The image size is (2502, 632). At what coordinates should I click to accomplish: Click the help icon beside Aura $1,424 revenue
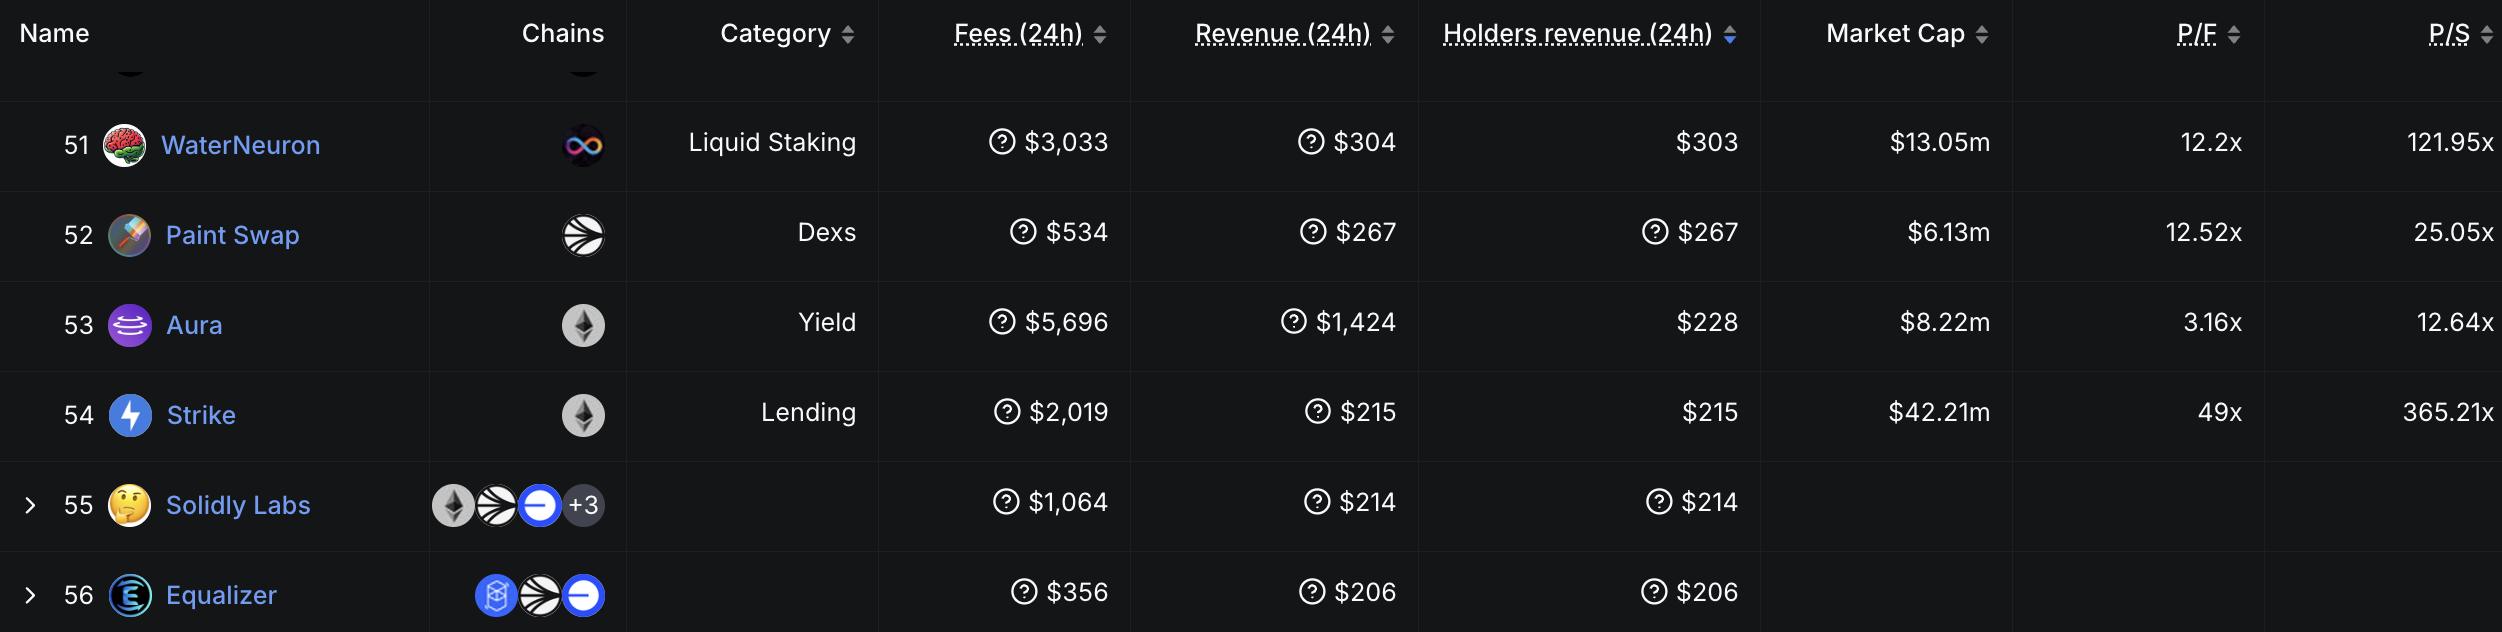click(x=1294, y=321)
